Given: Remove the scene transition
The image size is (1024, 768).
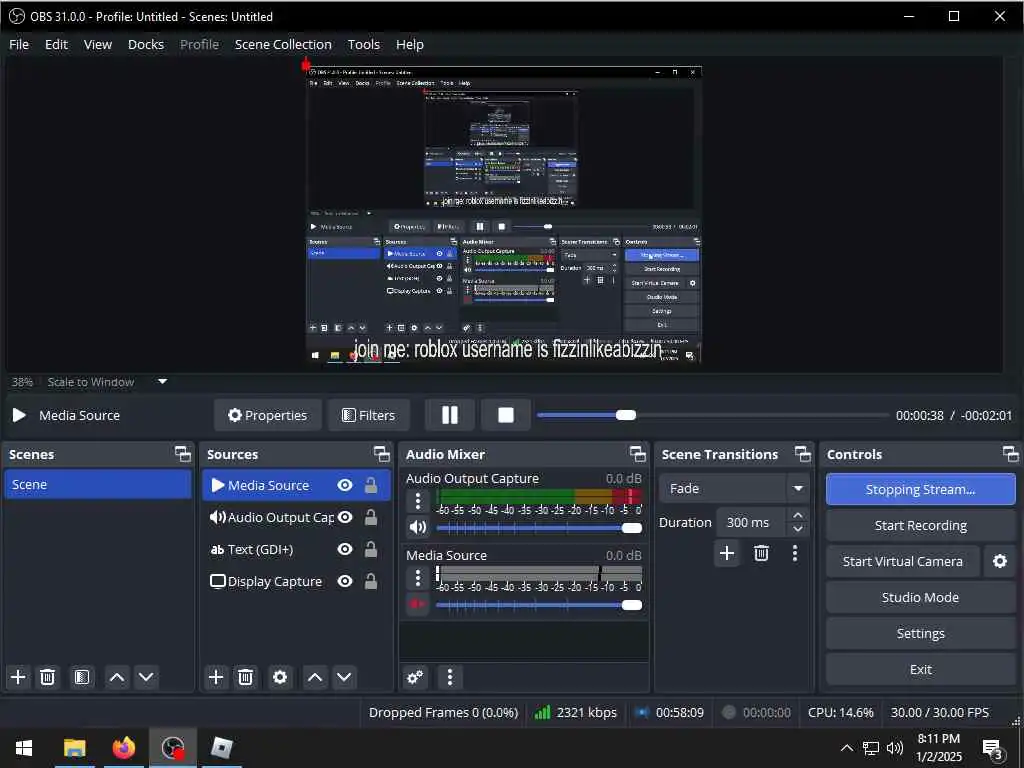Looking at the screenshot, I should pos(761,554).
